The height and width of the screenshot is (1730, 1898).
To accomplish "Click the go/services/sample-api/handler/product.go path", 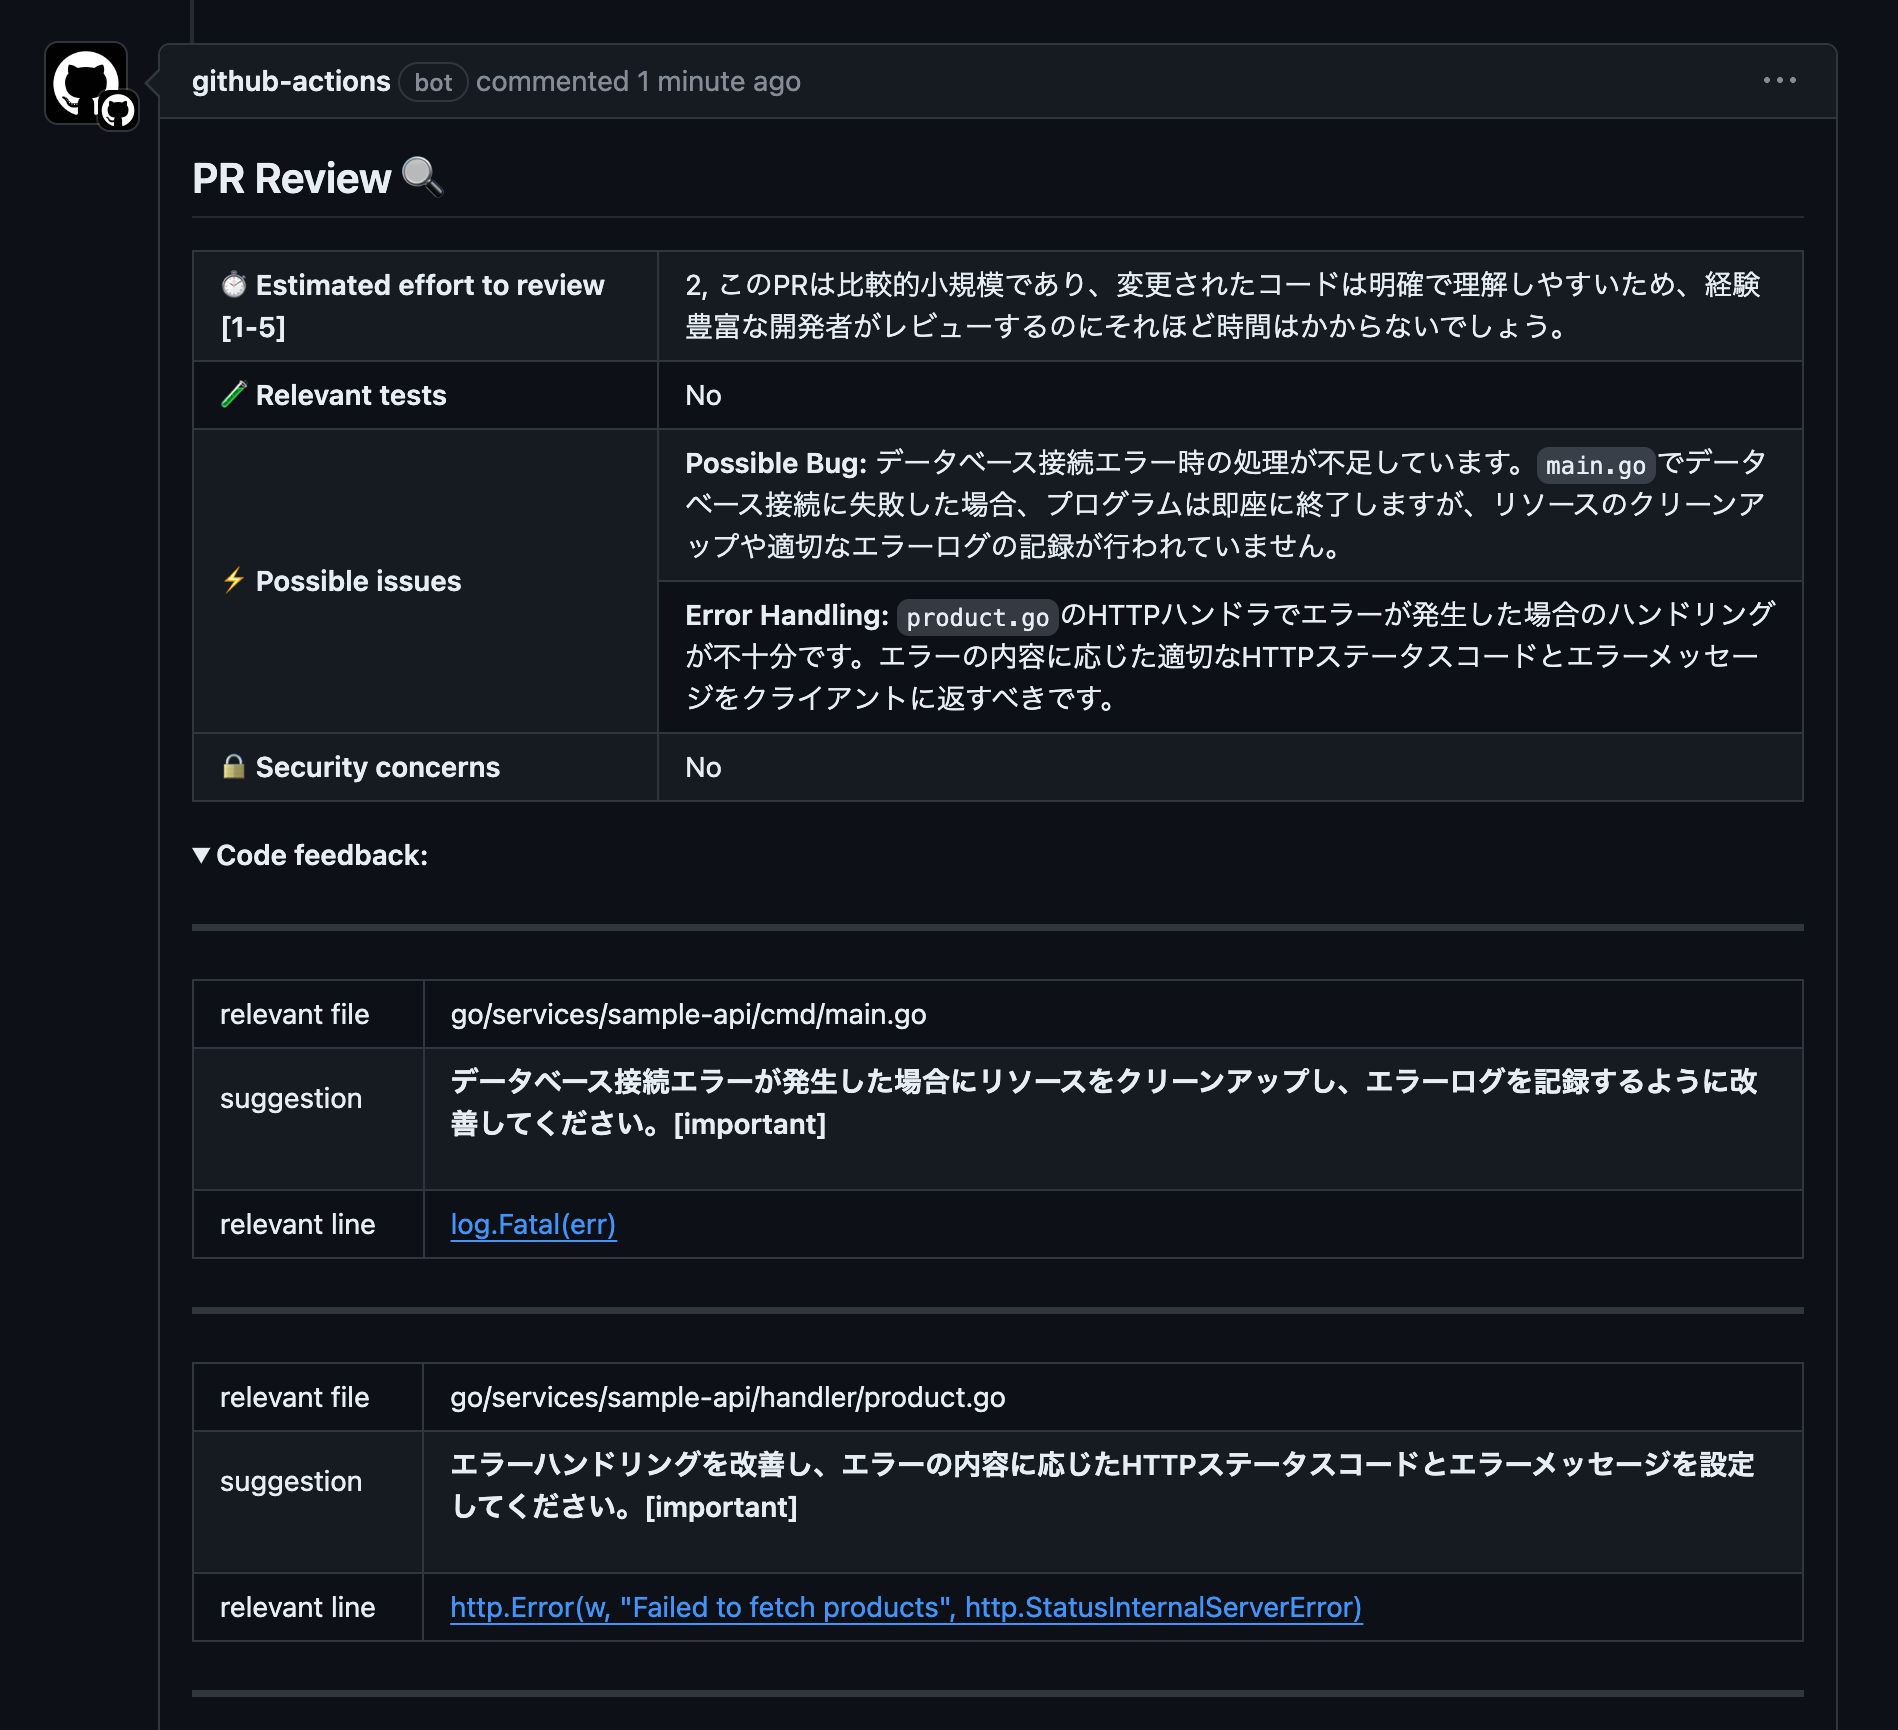I will (727, 1397).
